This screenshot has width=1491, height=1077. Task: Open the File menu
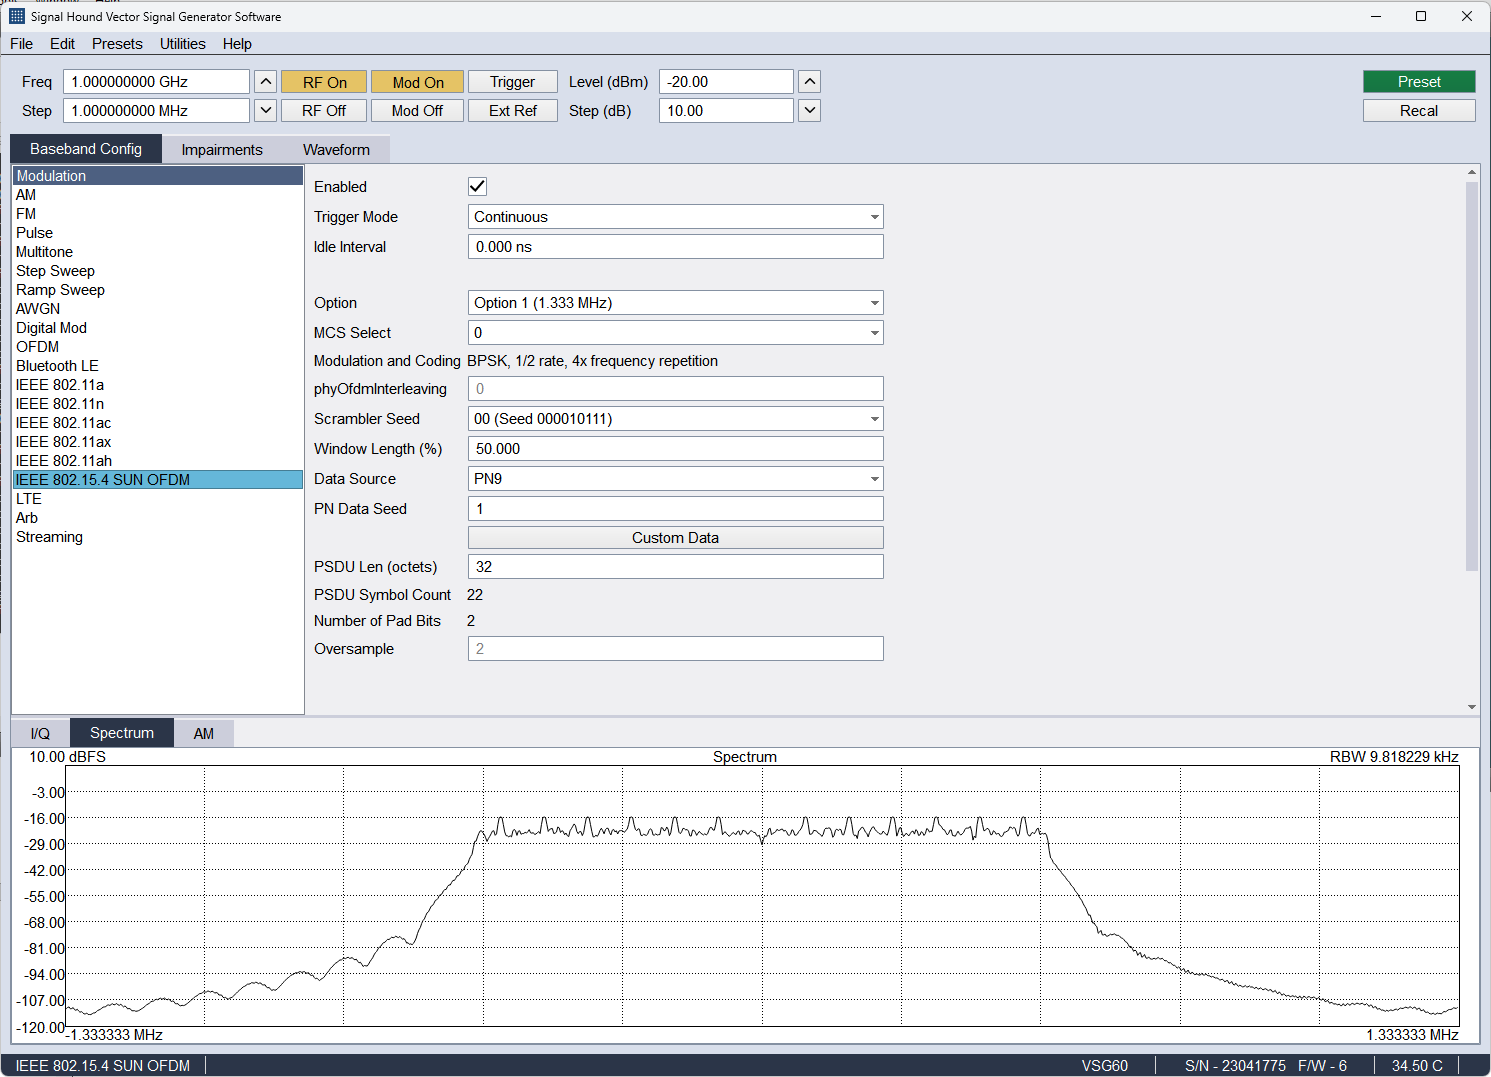[21, 44]
